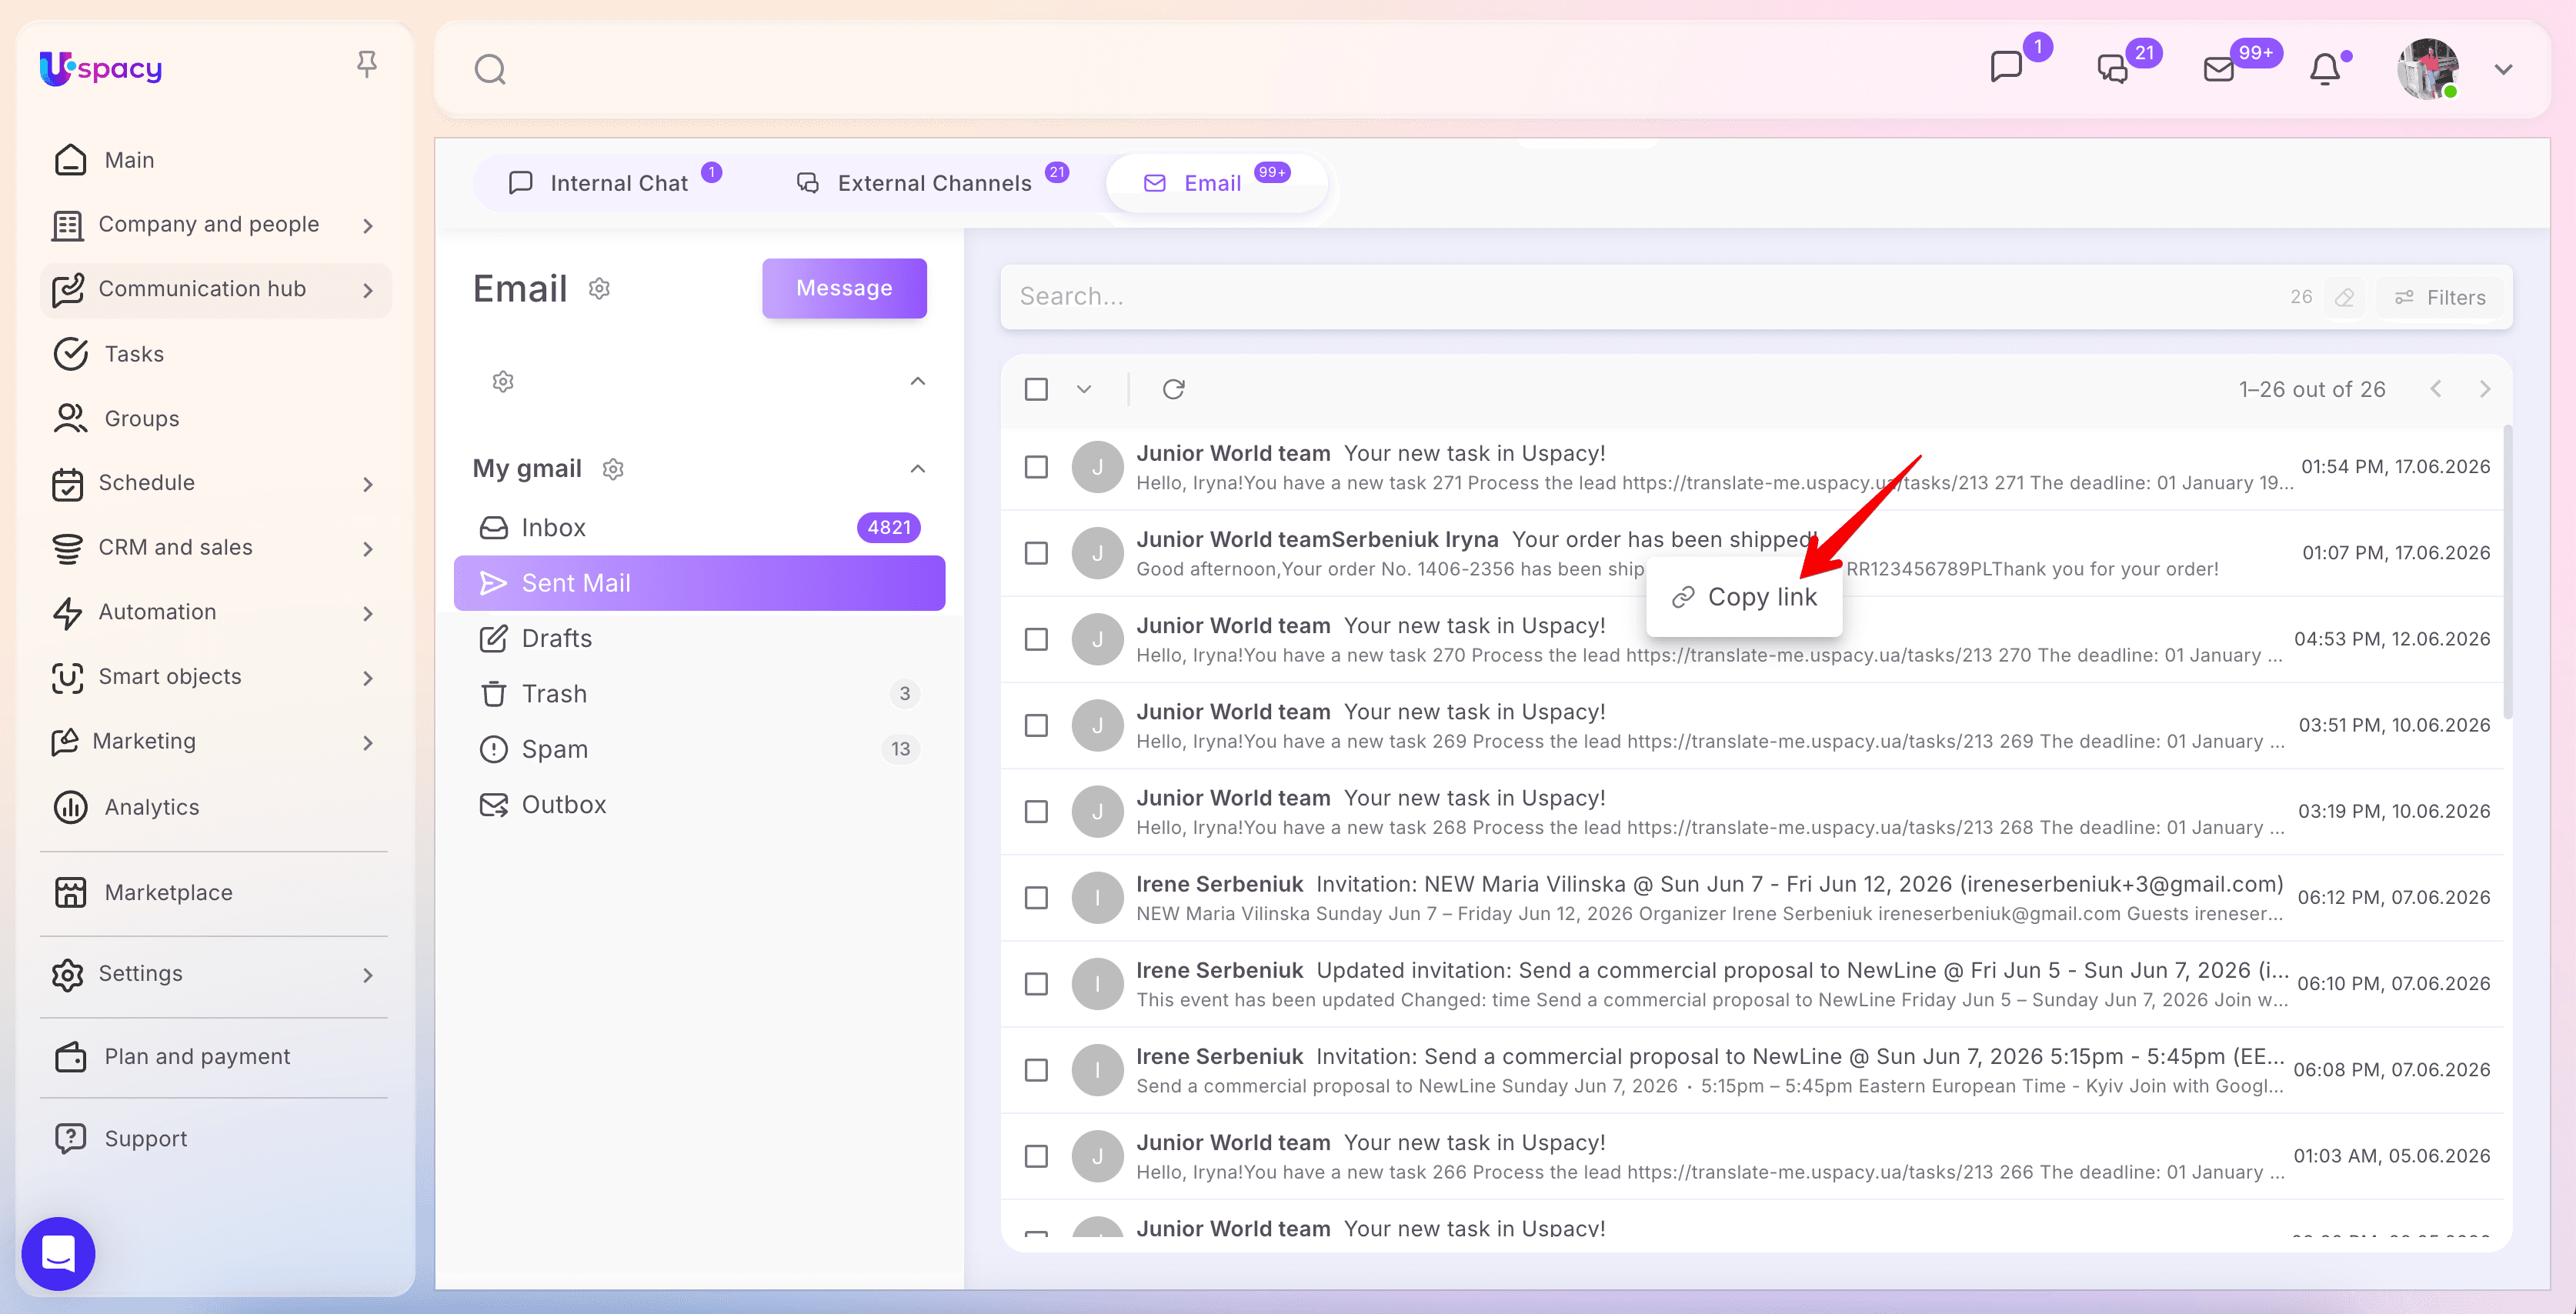Click the Message compose button
The height and width of the screenshot is (1314, 2576).
click(x=844, y=288)
